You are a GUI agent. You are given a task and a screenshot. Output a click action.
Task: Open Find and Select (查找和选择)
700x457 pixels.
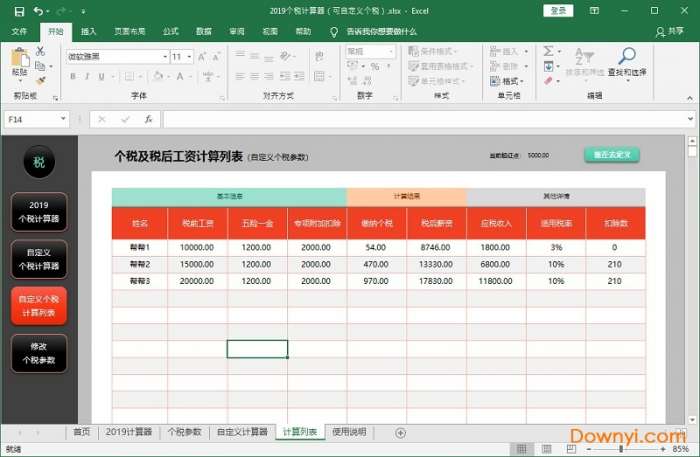[x=627, y=61]
